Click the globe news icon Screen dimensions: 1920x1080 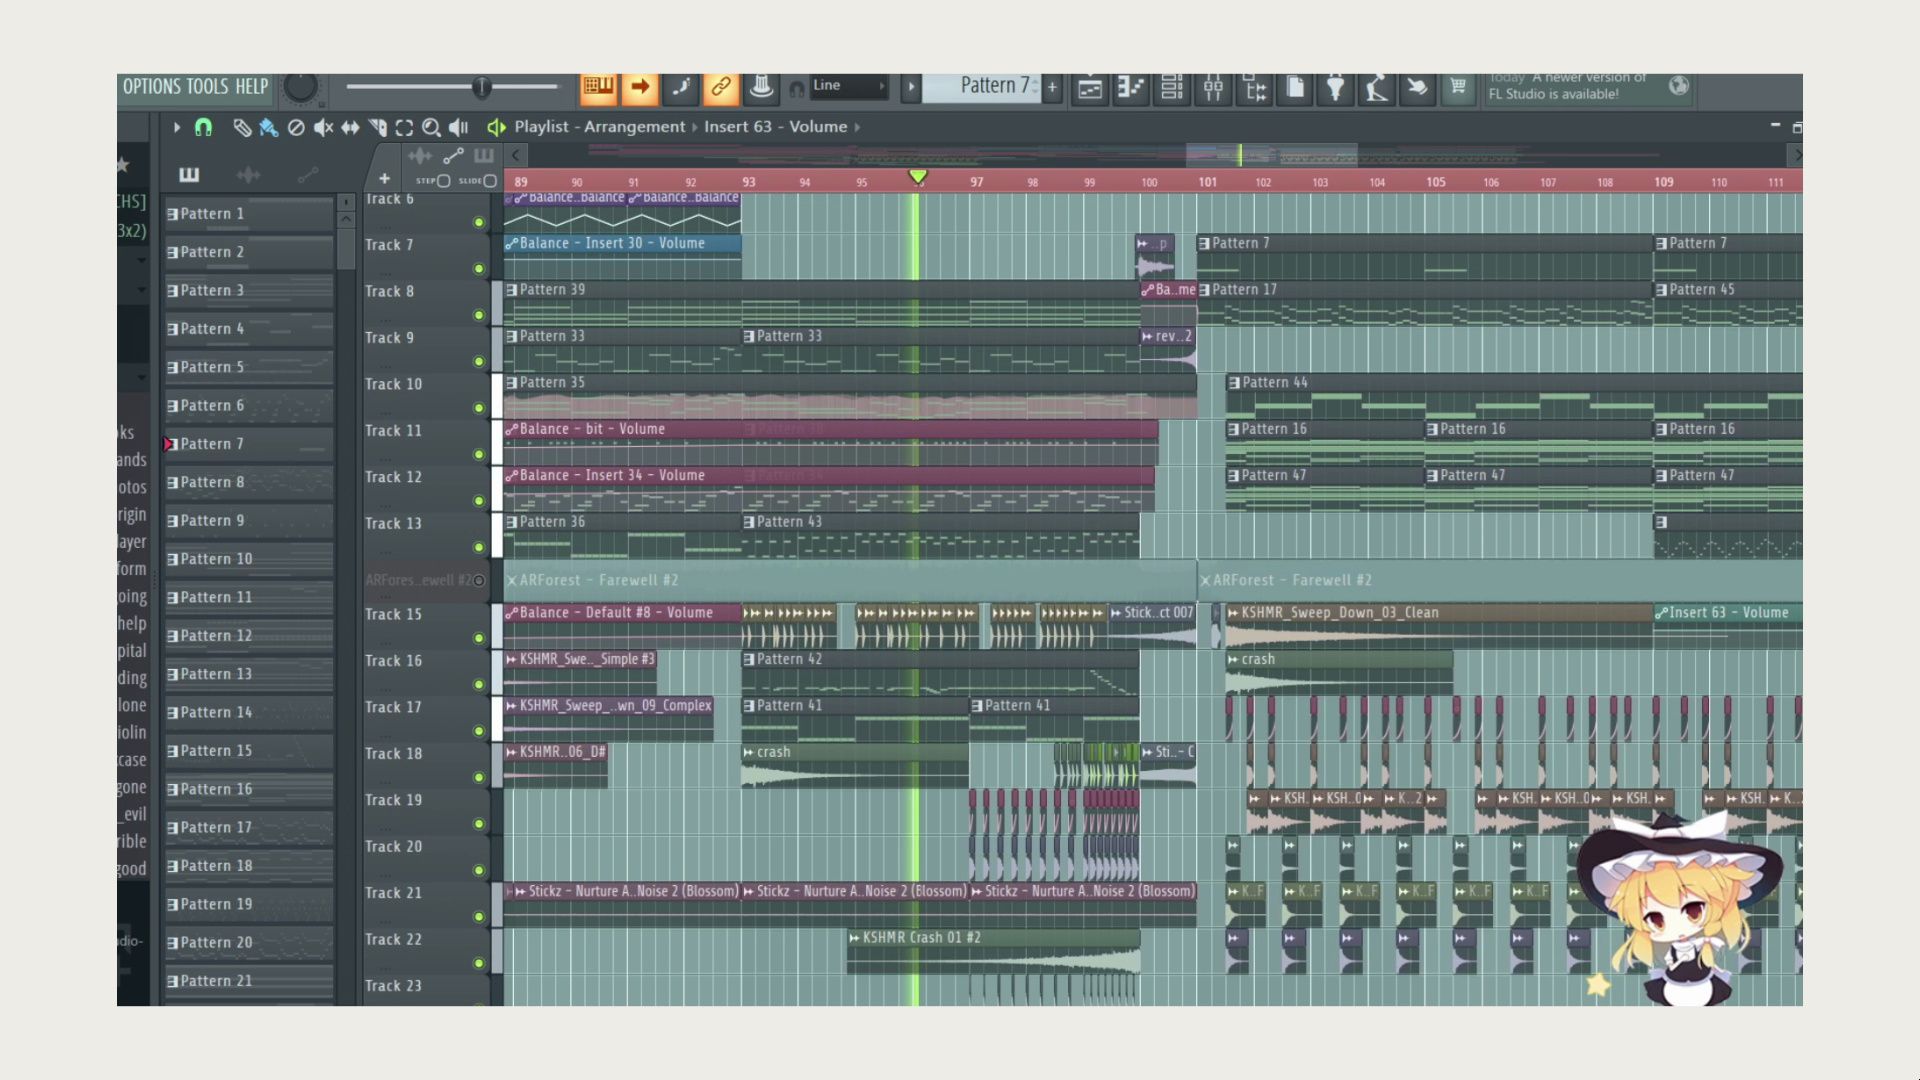pyautogui.click(x=1679, y=86)
